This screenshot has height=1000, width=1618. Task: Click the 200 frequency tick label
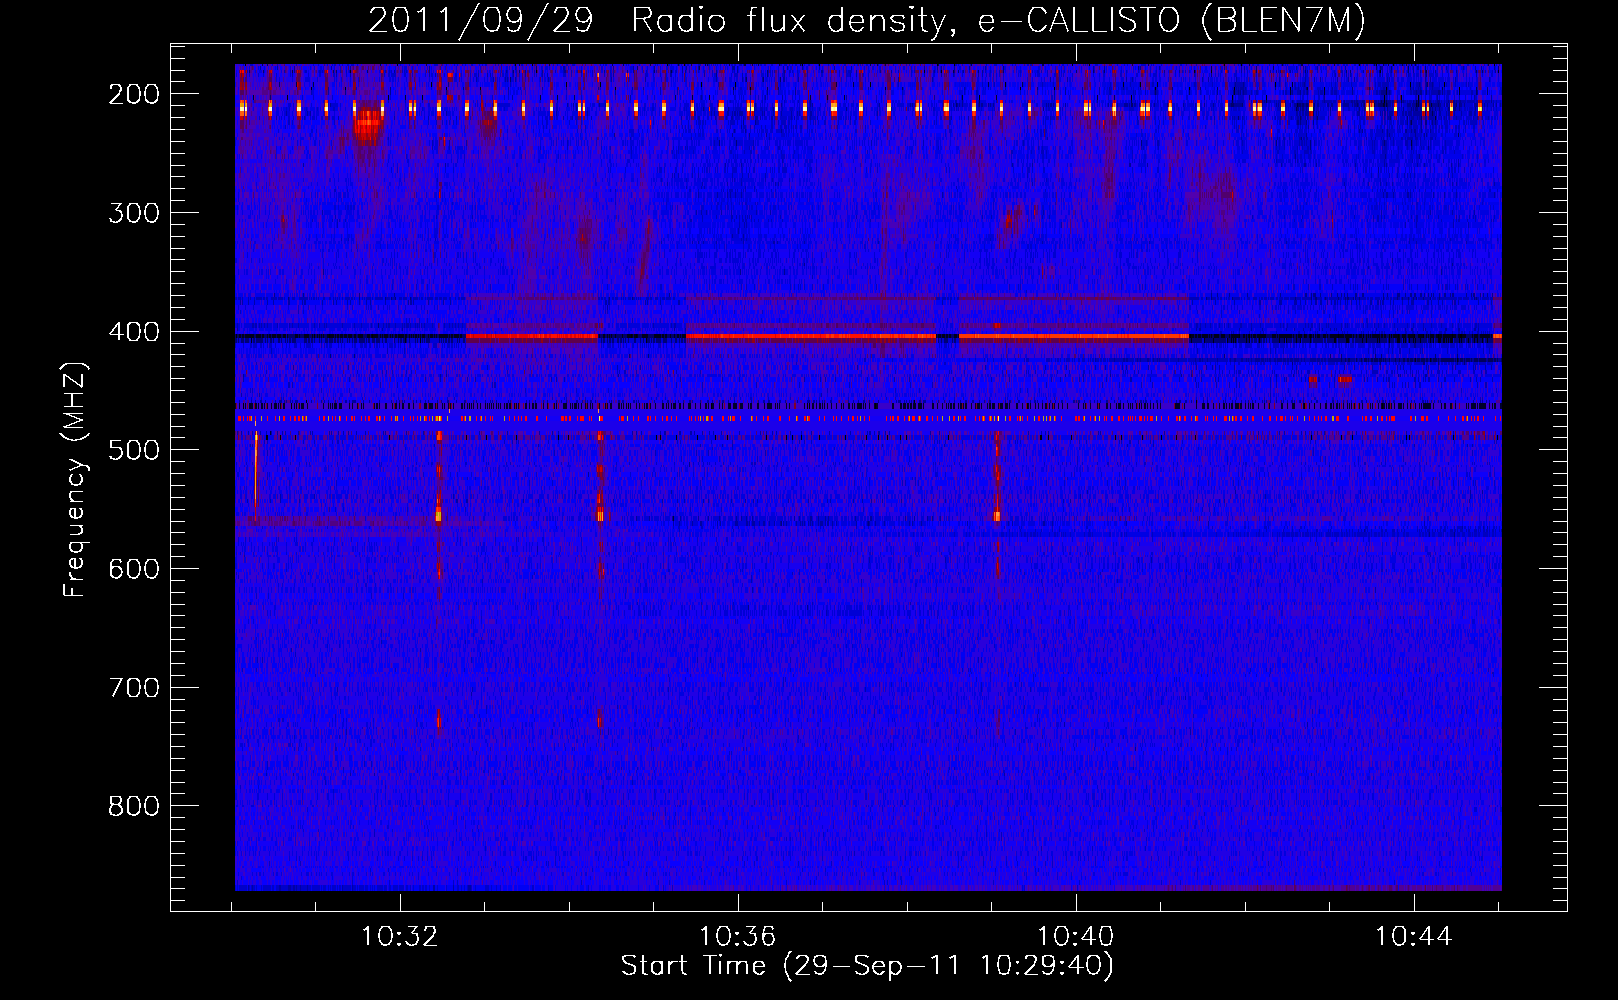134,94
